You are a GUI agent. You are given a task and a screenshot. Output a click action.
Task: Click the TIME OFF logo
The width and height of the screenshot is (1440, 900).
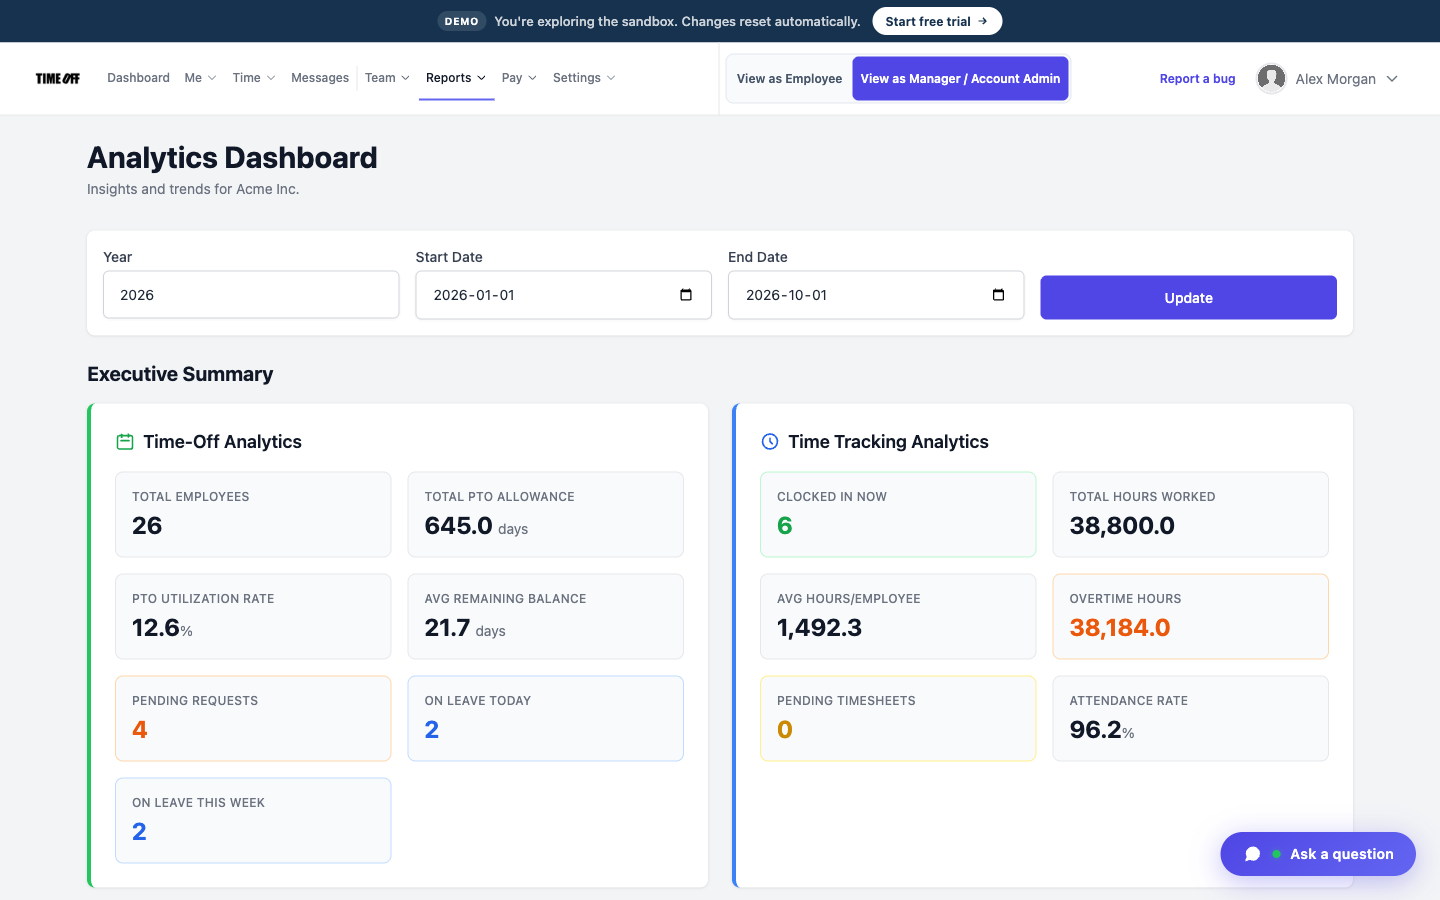[x=58, y=78]
